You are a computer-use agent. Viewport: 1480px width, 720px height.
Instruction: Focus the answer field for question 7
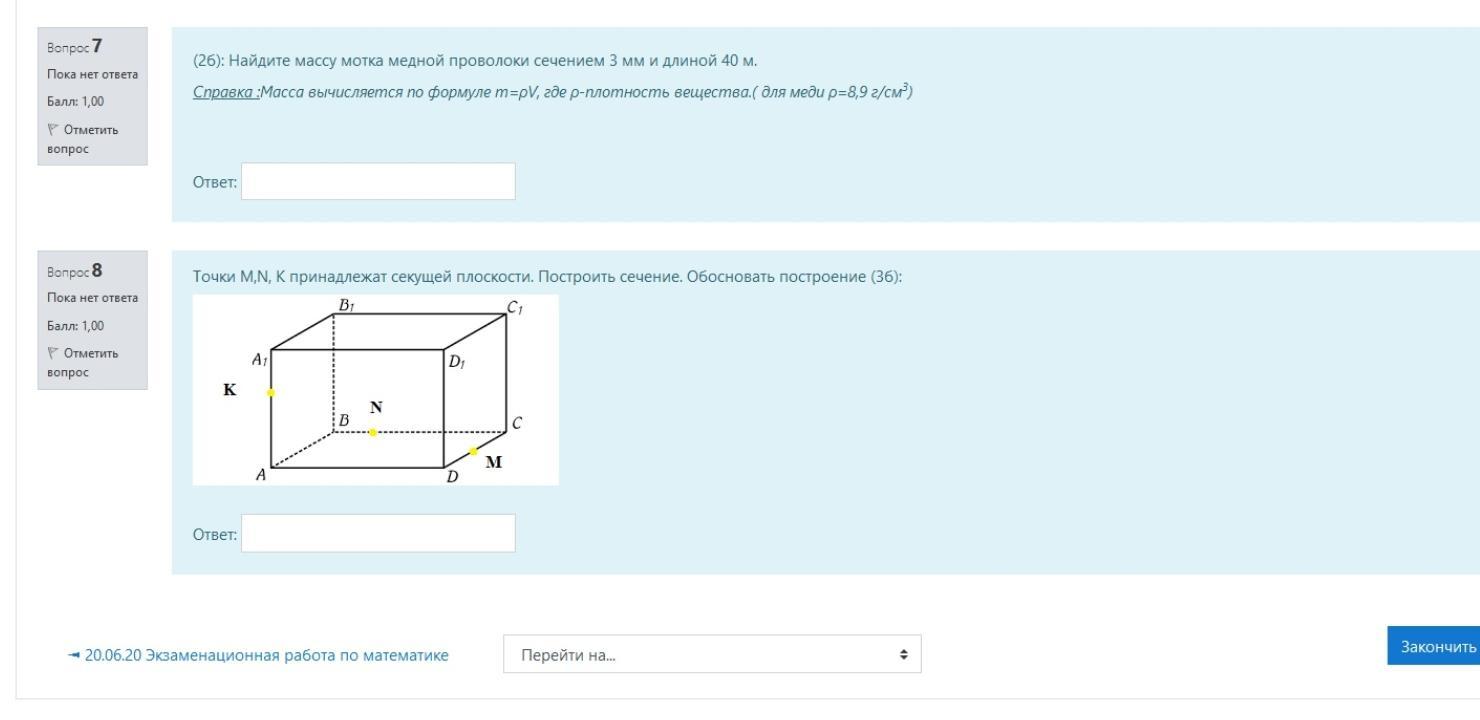click(x=378, y=181)
